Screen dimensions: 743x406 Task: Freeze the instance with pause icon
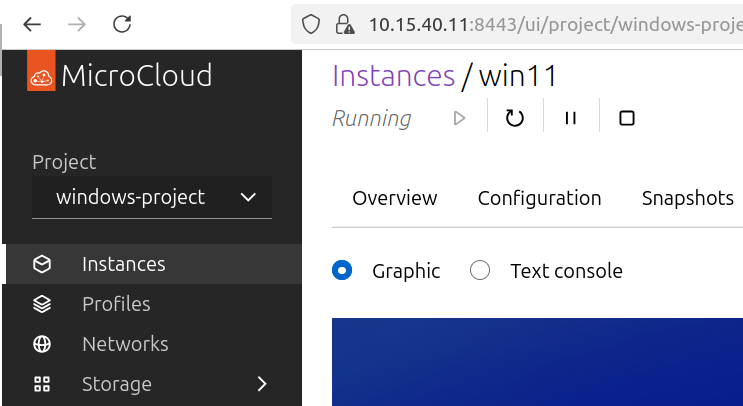pos(571,118)
